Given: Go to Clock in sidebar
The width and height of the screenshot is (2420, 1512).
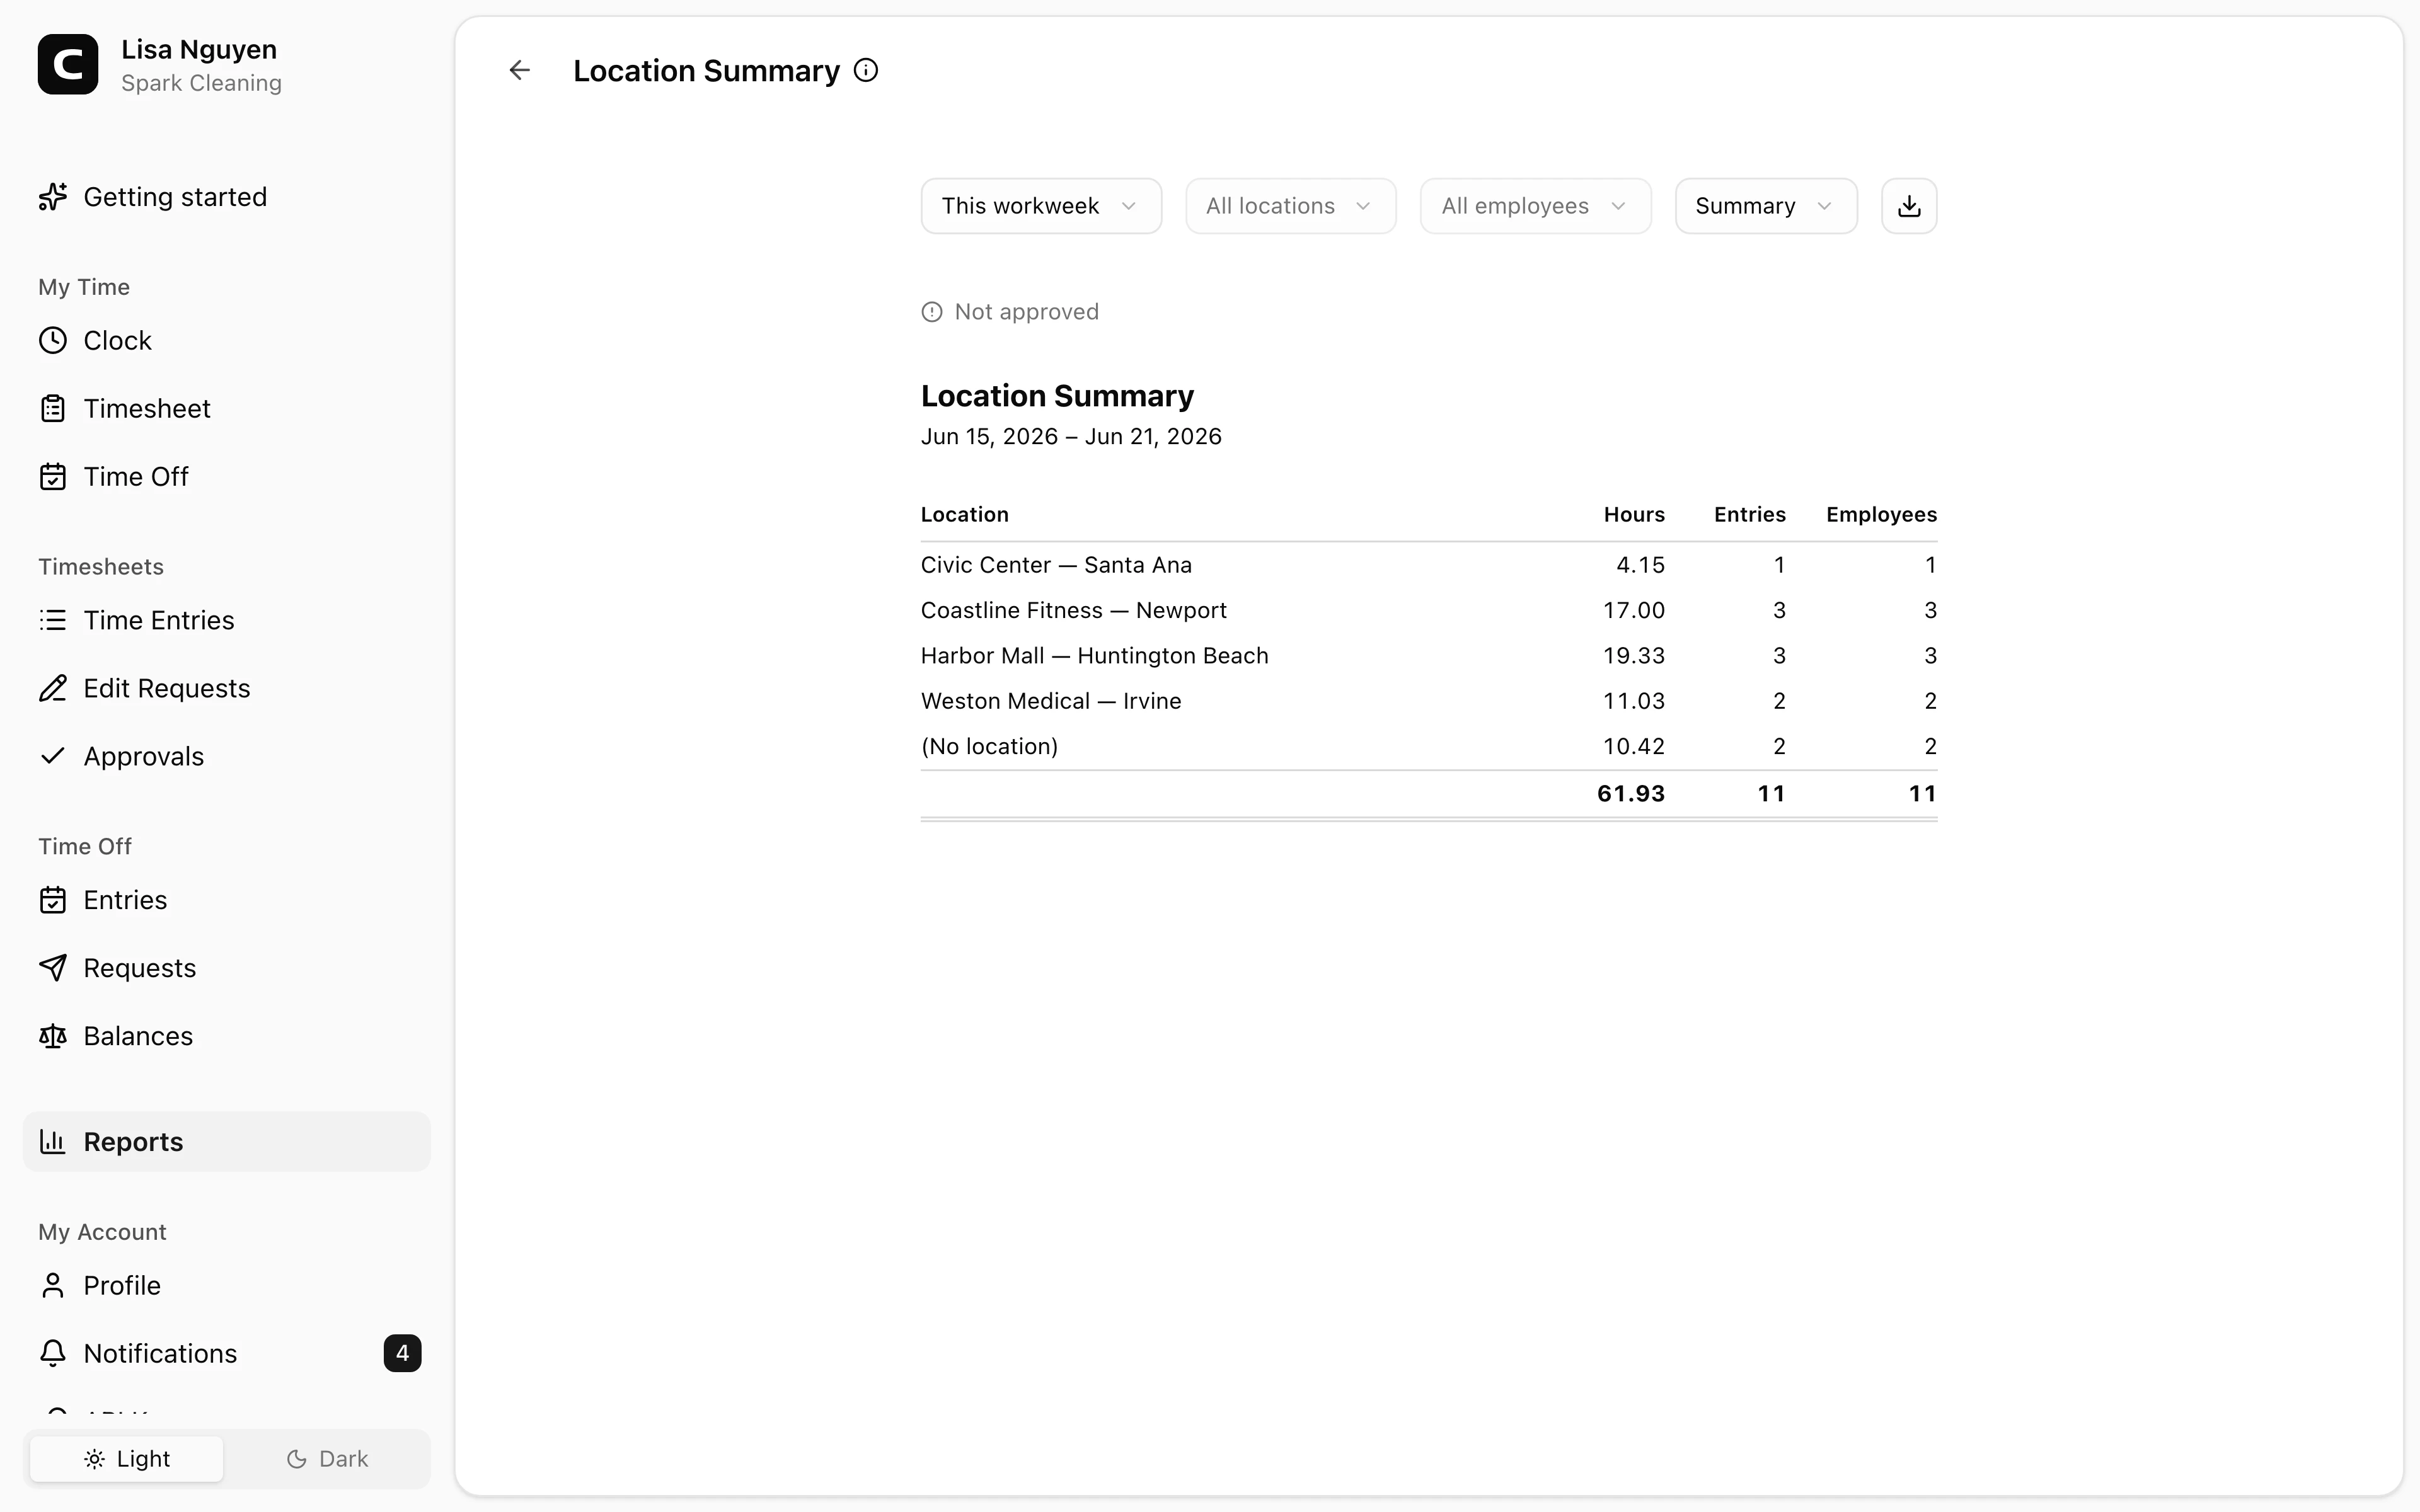Looking at the screenshot, I should click(x=226, y=341).
